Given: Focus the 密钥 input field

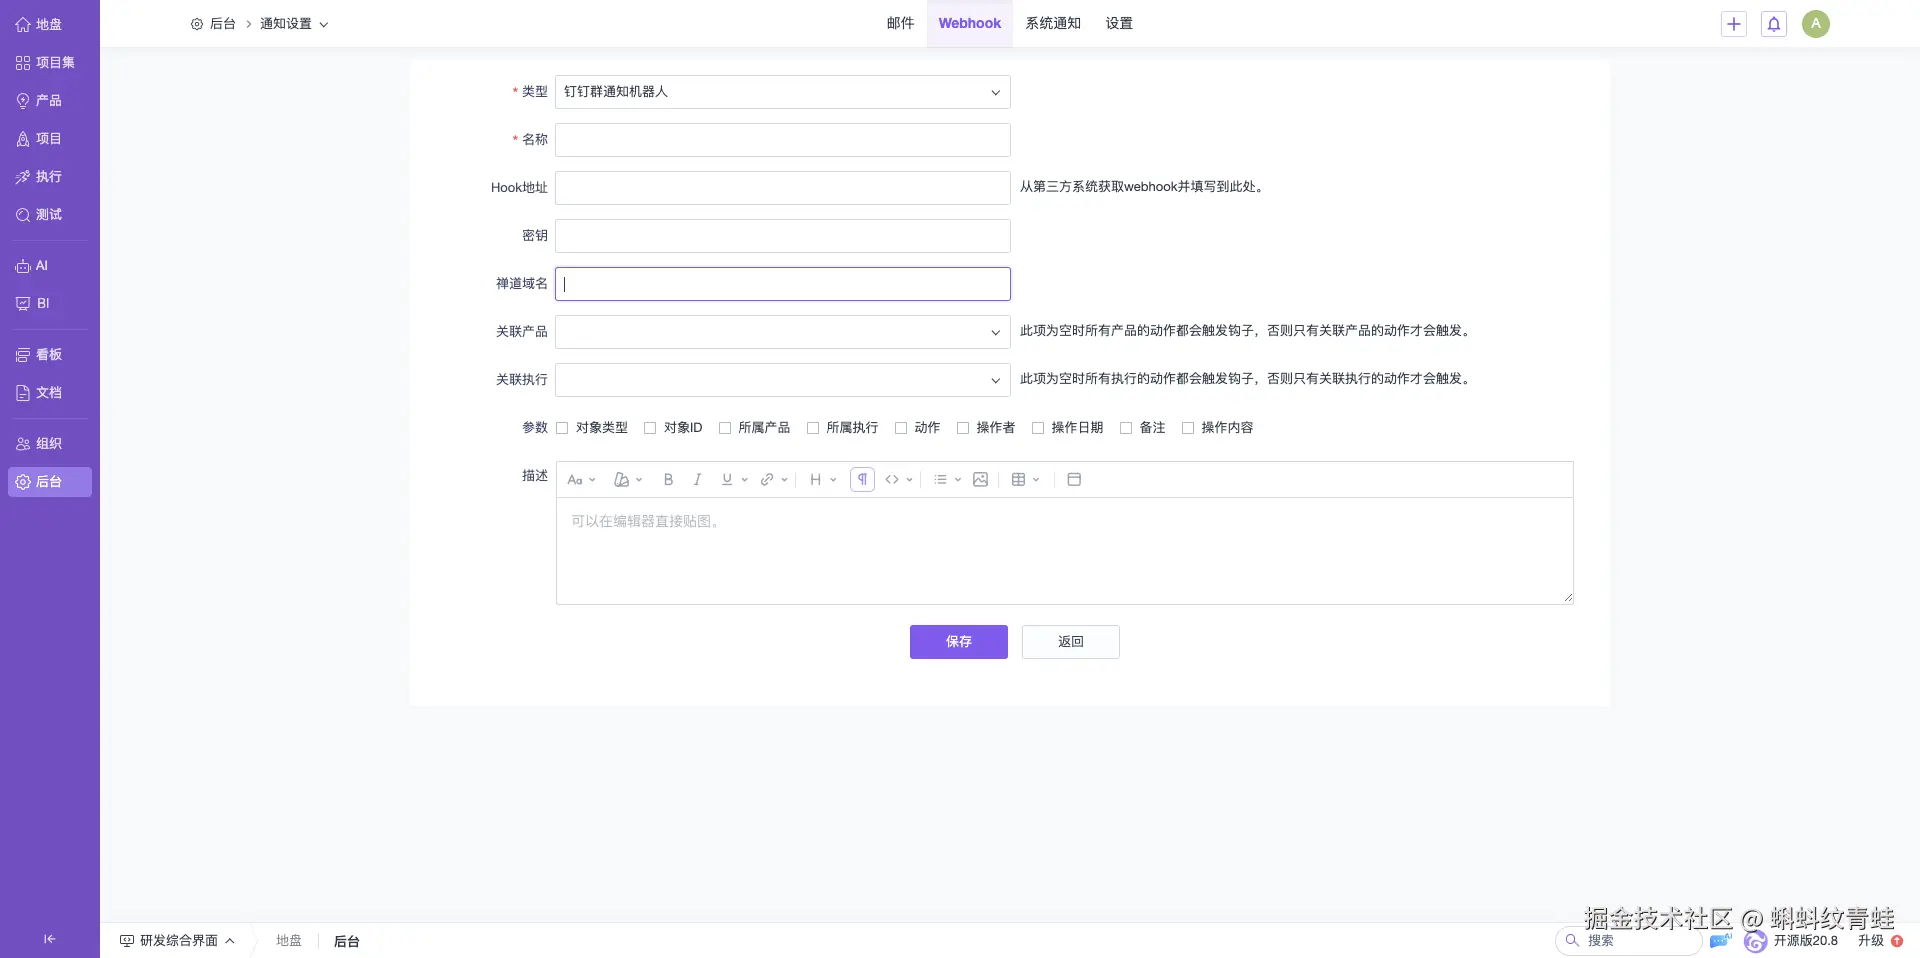Looking at the screenshot, I should coord(783,236).
